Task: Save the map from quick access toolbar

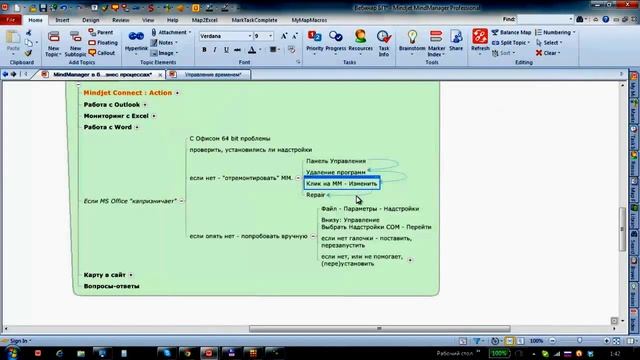Action: pyautogui.click(x=43, y=8)
